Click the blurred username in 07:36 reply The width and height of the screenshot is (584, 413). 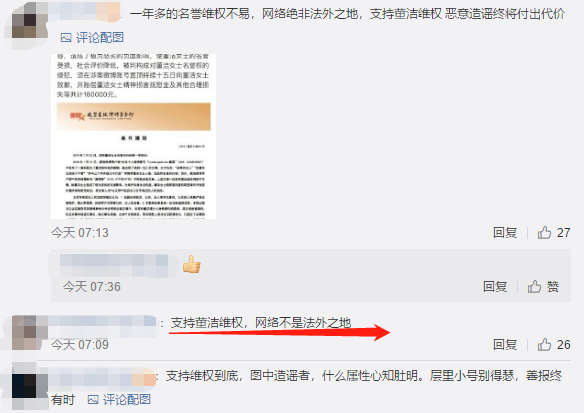(114, 264)
